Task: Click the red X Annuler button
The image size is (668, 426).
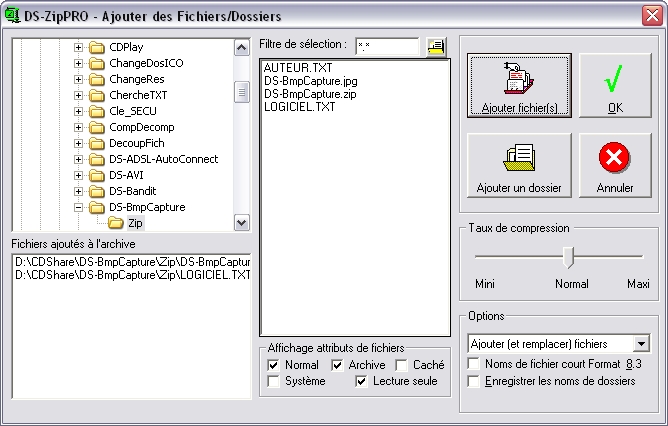Action: click(x=615, y=159)
